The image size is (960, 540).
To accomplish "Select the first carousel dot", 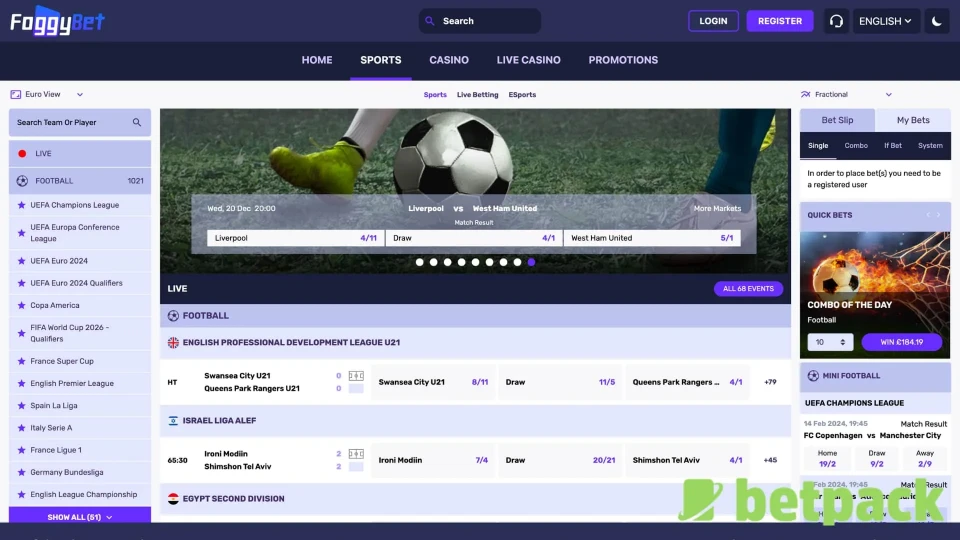I will pos(419,262).
